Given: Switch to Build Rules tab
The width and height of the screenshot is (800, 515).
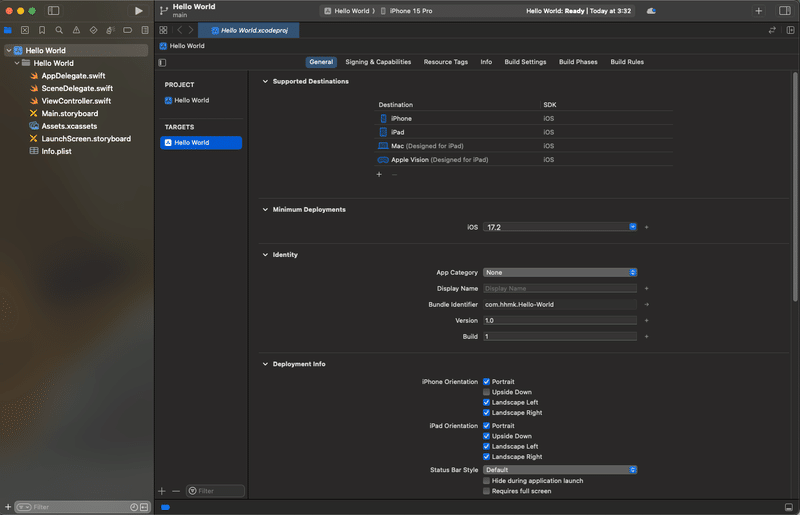Looking at the screenshot, I should [627, 62].
